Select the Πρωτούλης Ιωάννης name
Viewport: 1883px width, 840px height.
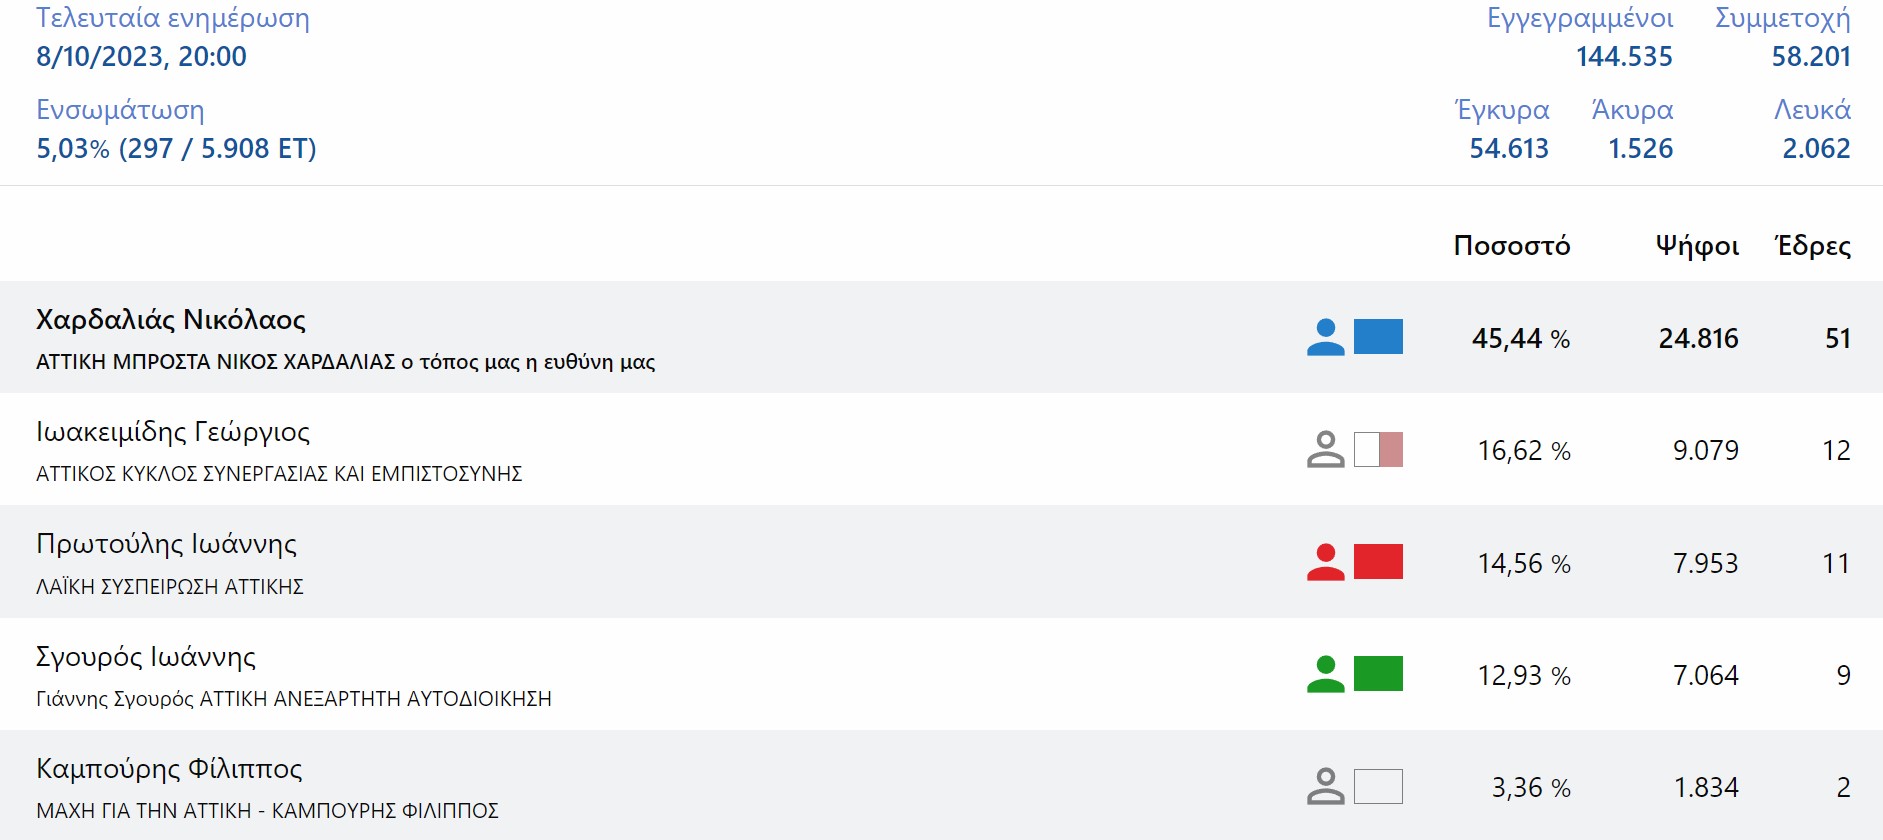[166, 544]
